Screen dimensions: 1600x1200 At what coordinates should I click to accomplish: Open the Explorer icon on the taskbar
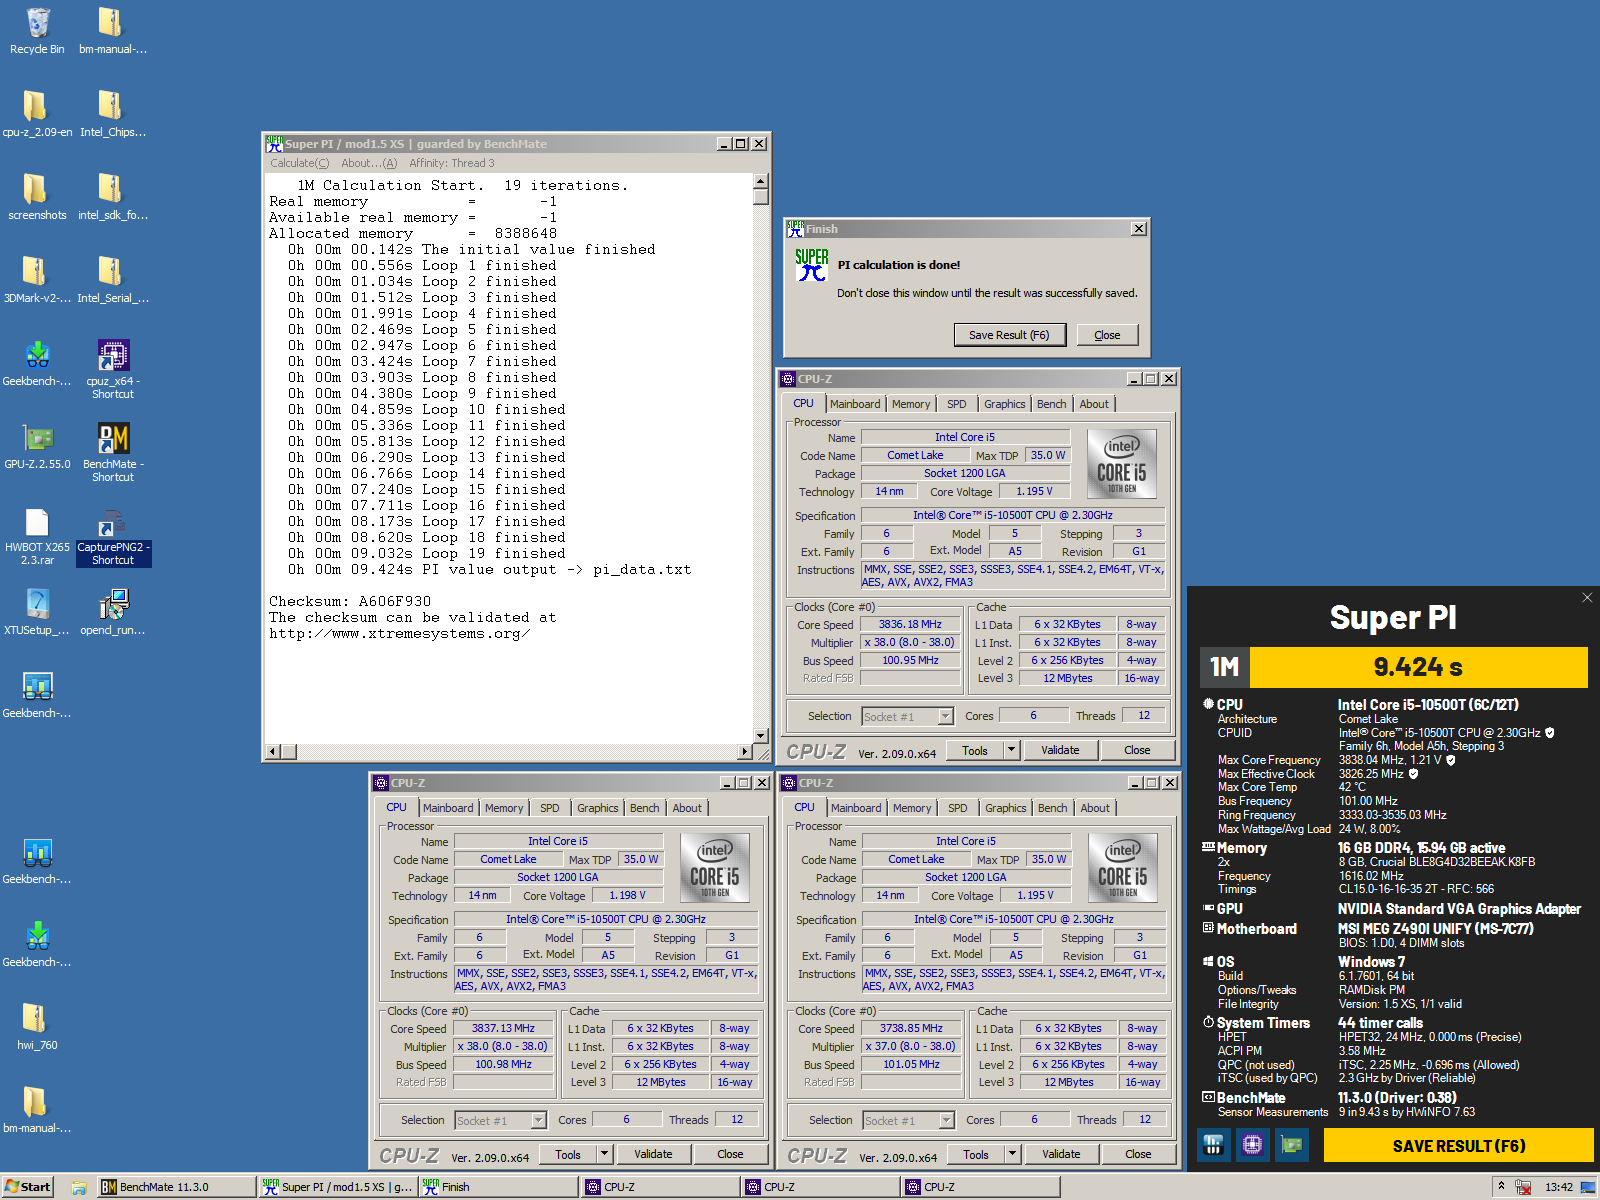point(78,1187)
